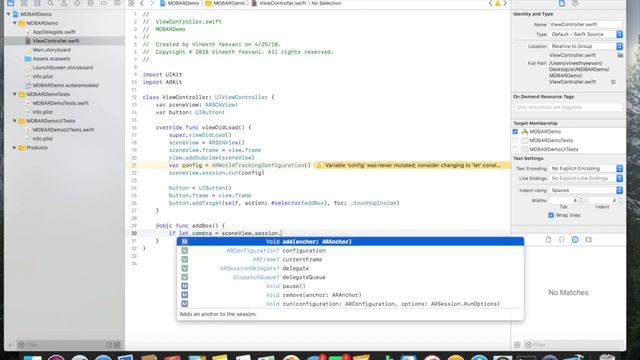
Task: Expand the Products group
Action: click(x=15, y=148)
